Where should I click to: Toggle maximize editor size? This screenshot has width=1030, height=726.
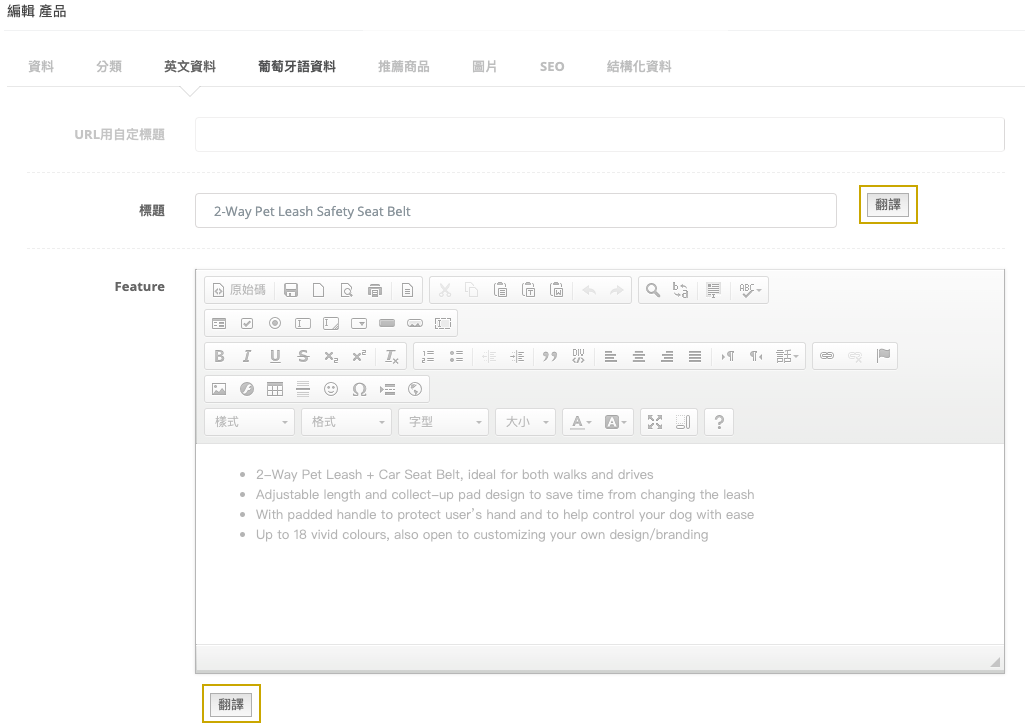pyautogui.click(x=655, y=422)
